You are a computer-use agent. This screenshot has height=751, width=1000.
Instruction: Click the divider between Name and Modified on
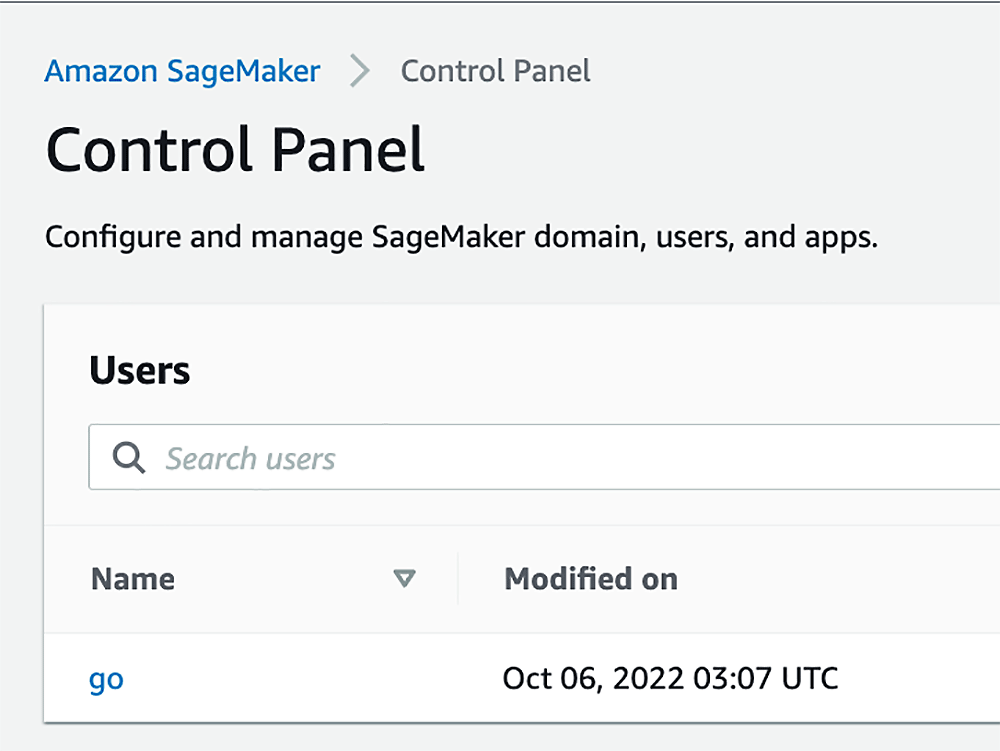[x=458, y=579]
